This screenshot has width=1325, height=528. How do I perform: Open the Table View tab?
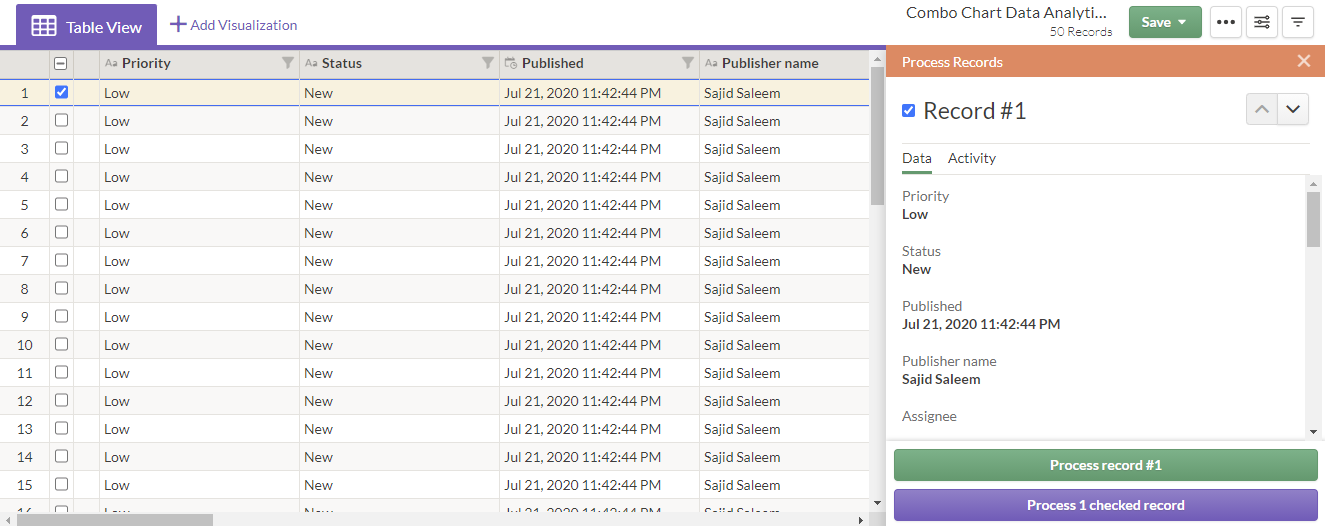86,26
